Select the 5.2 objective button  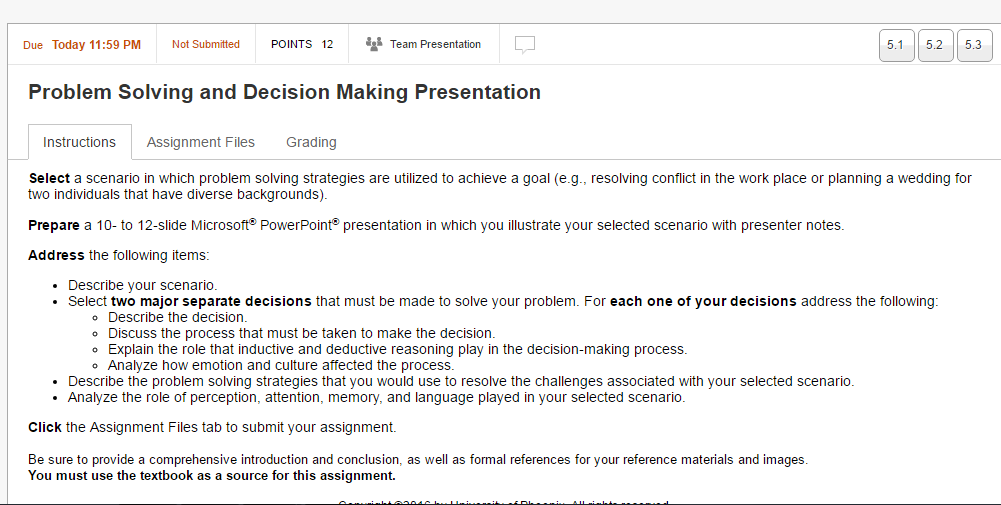tap(935, 45)
